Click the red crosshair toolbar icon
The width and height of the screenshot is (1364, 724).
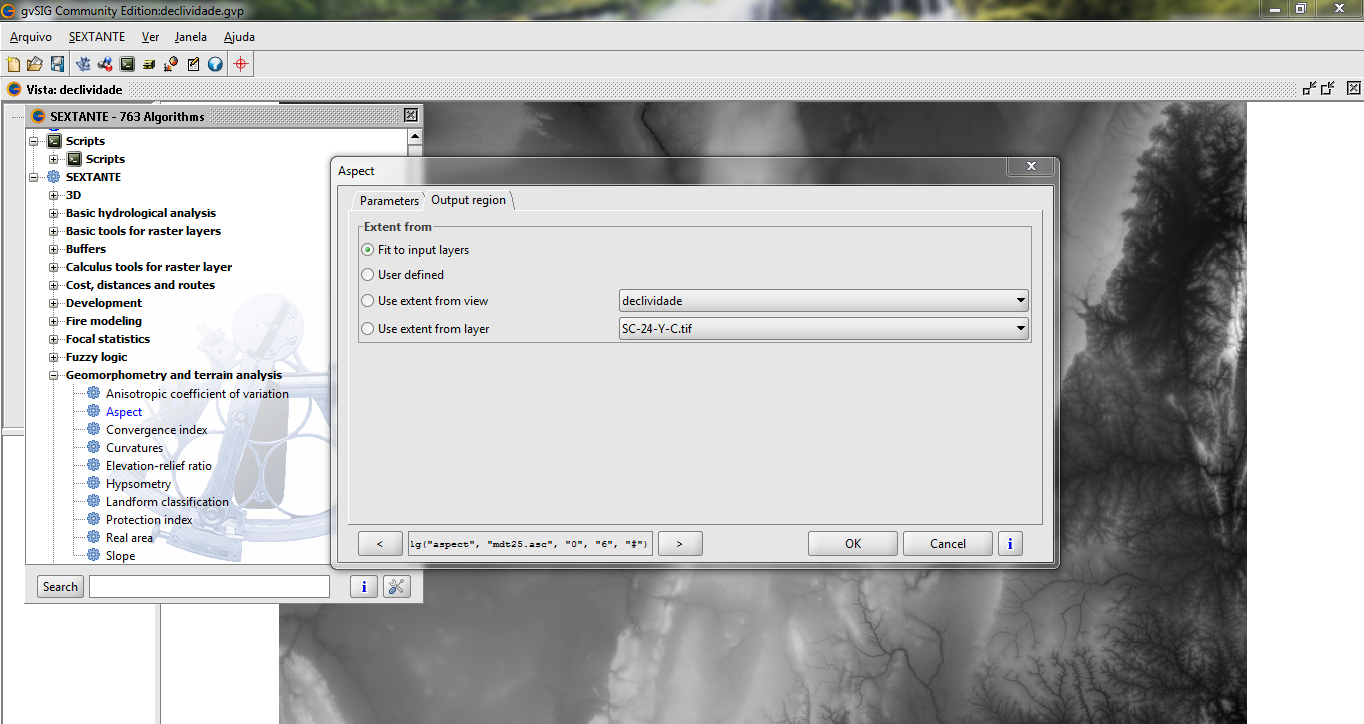point(240,64)
